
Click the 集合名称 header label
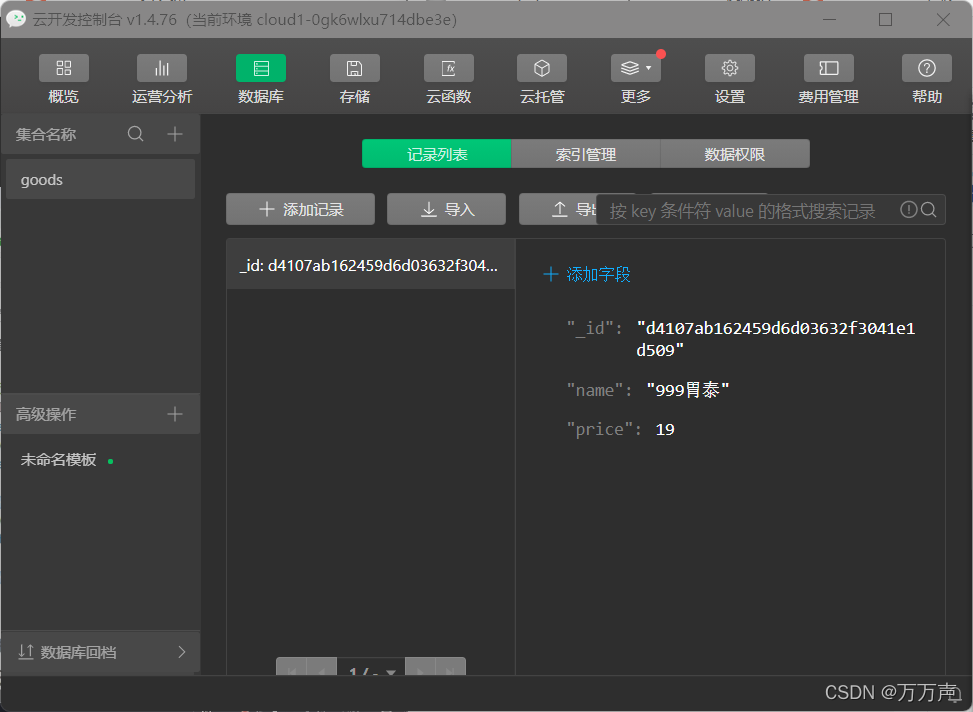point(46,134)
